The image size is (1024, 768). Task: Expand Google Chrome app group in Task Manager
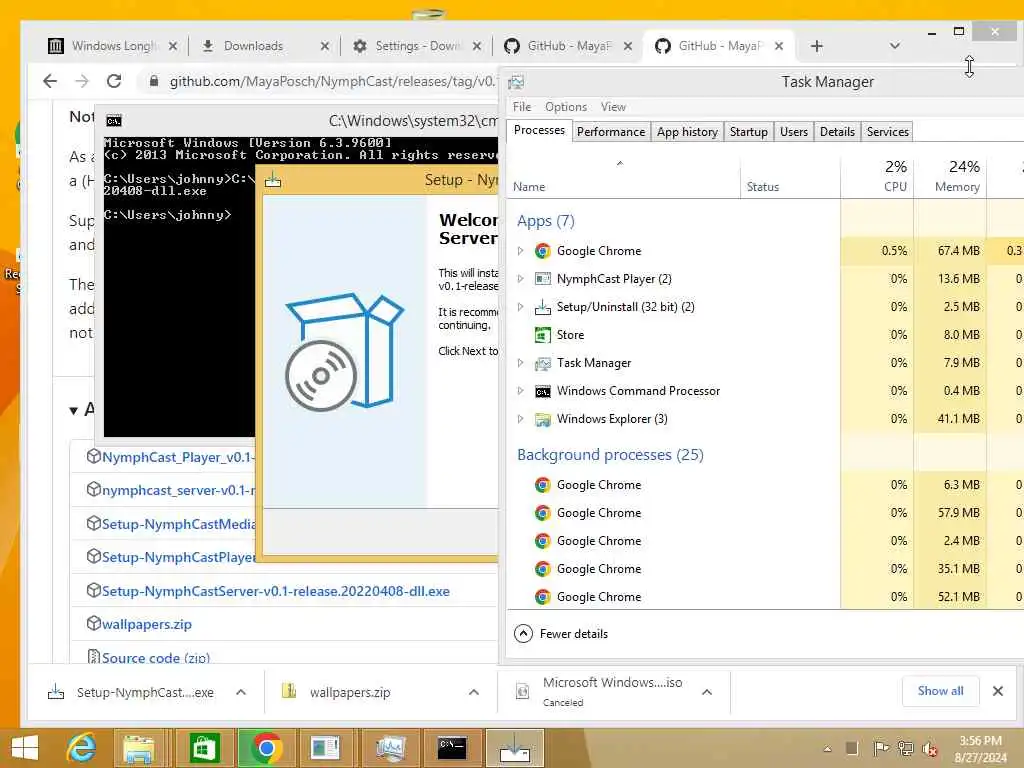(520, 251)
